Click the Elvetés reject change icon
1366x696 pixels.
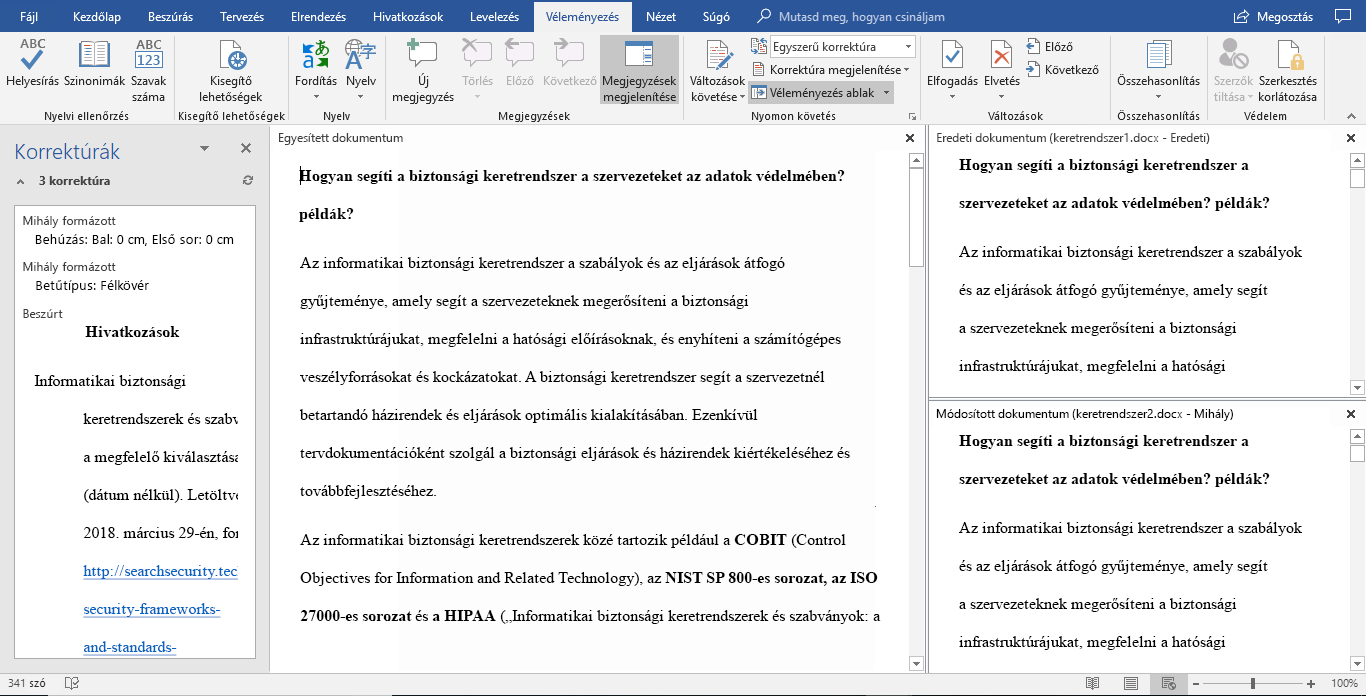point(1001,57)
